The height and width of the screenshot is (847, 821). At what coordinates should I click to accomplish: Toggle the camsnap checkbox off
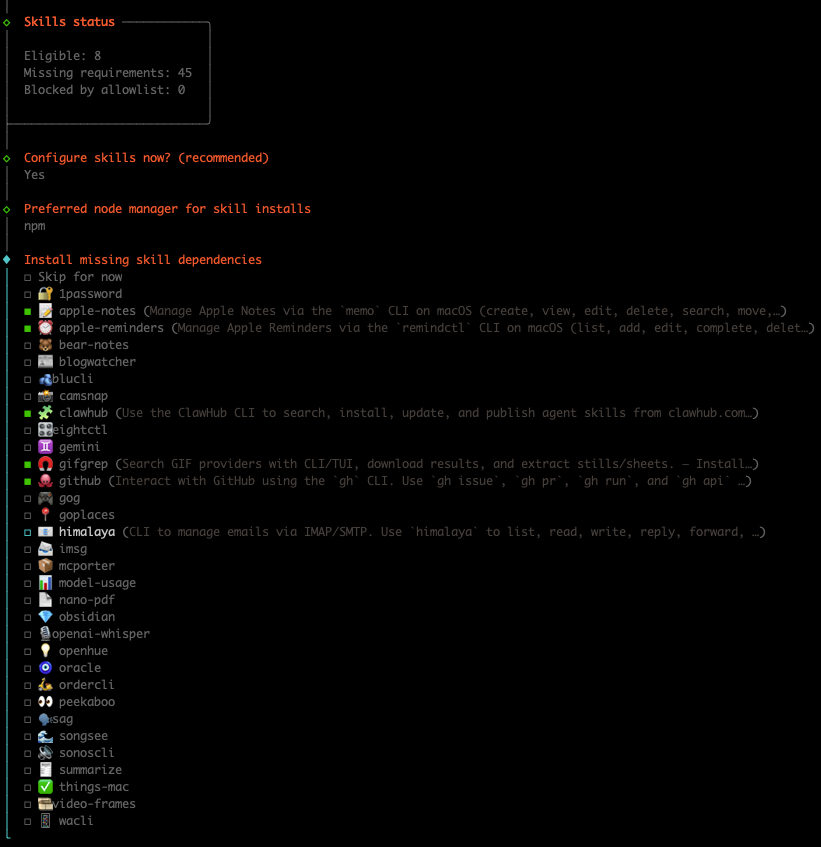tap(29, 395)
